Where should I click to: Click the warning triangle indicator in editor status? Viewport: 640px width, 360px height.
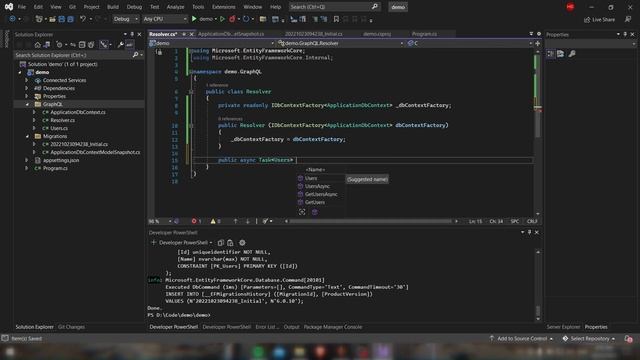click(216, 221)
